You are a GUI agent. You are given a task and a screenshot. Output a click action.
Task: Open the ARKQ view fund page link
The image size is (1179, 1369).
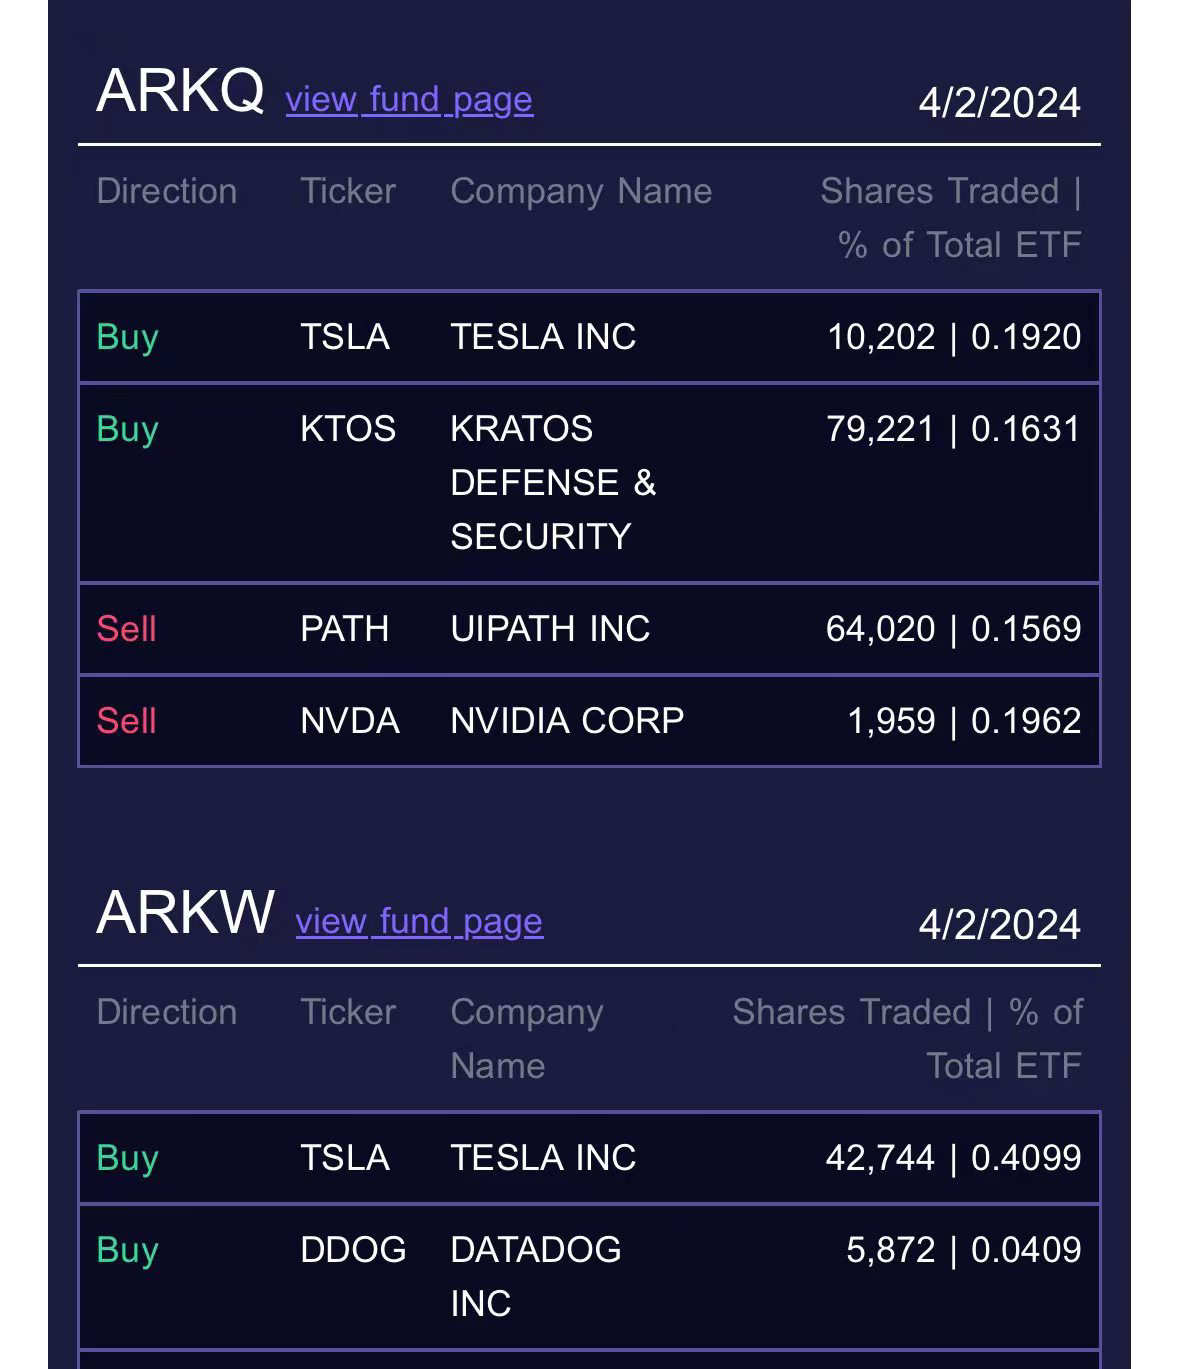(409, 100)
